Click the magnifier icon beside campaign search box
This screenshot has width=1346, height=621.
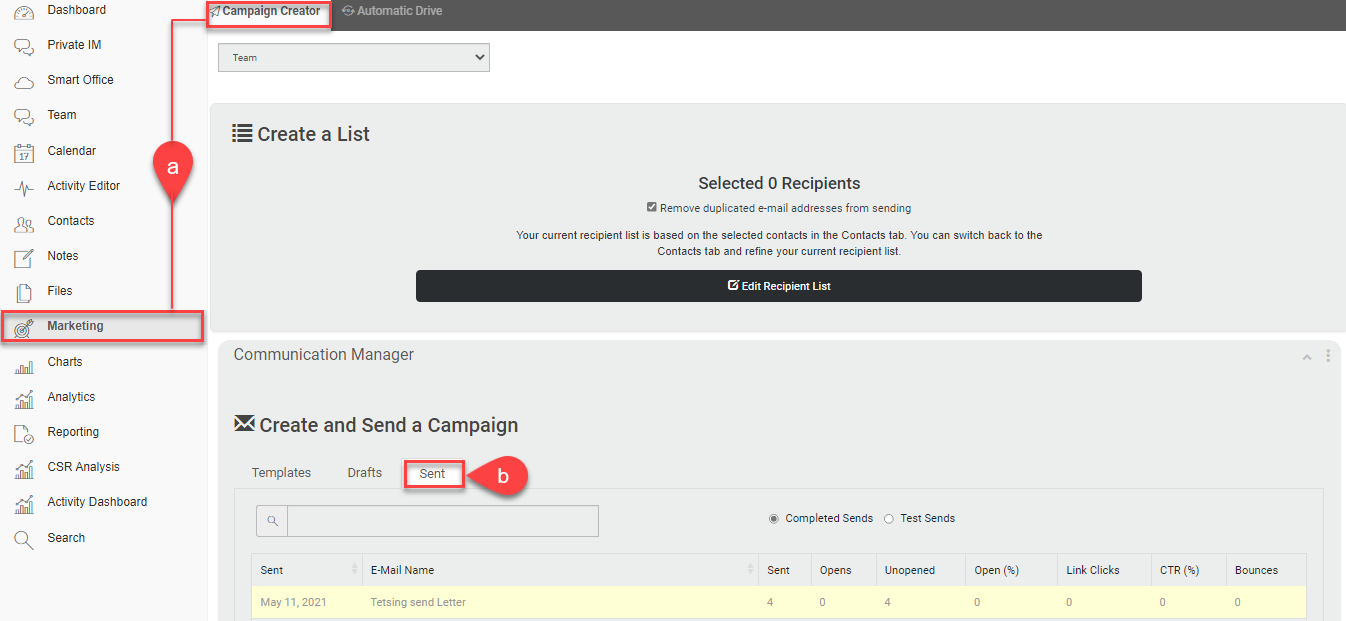pyautogui.click(x=272, y=521)
